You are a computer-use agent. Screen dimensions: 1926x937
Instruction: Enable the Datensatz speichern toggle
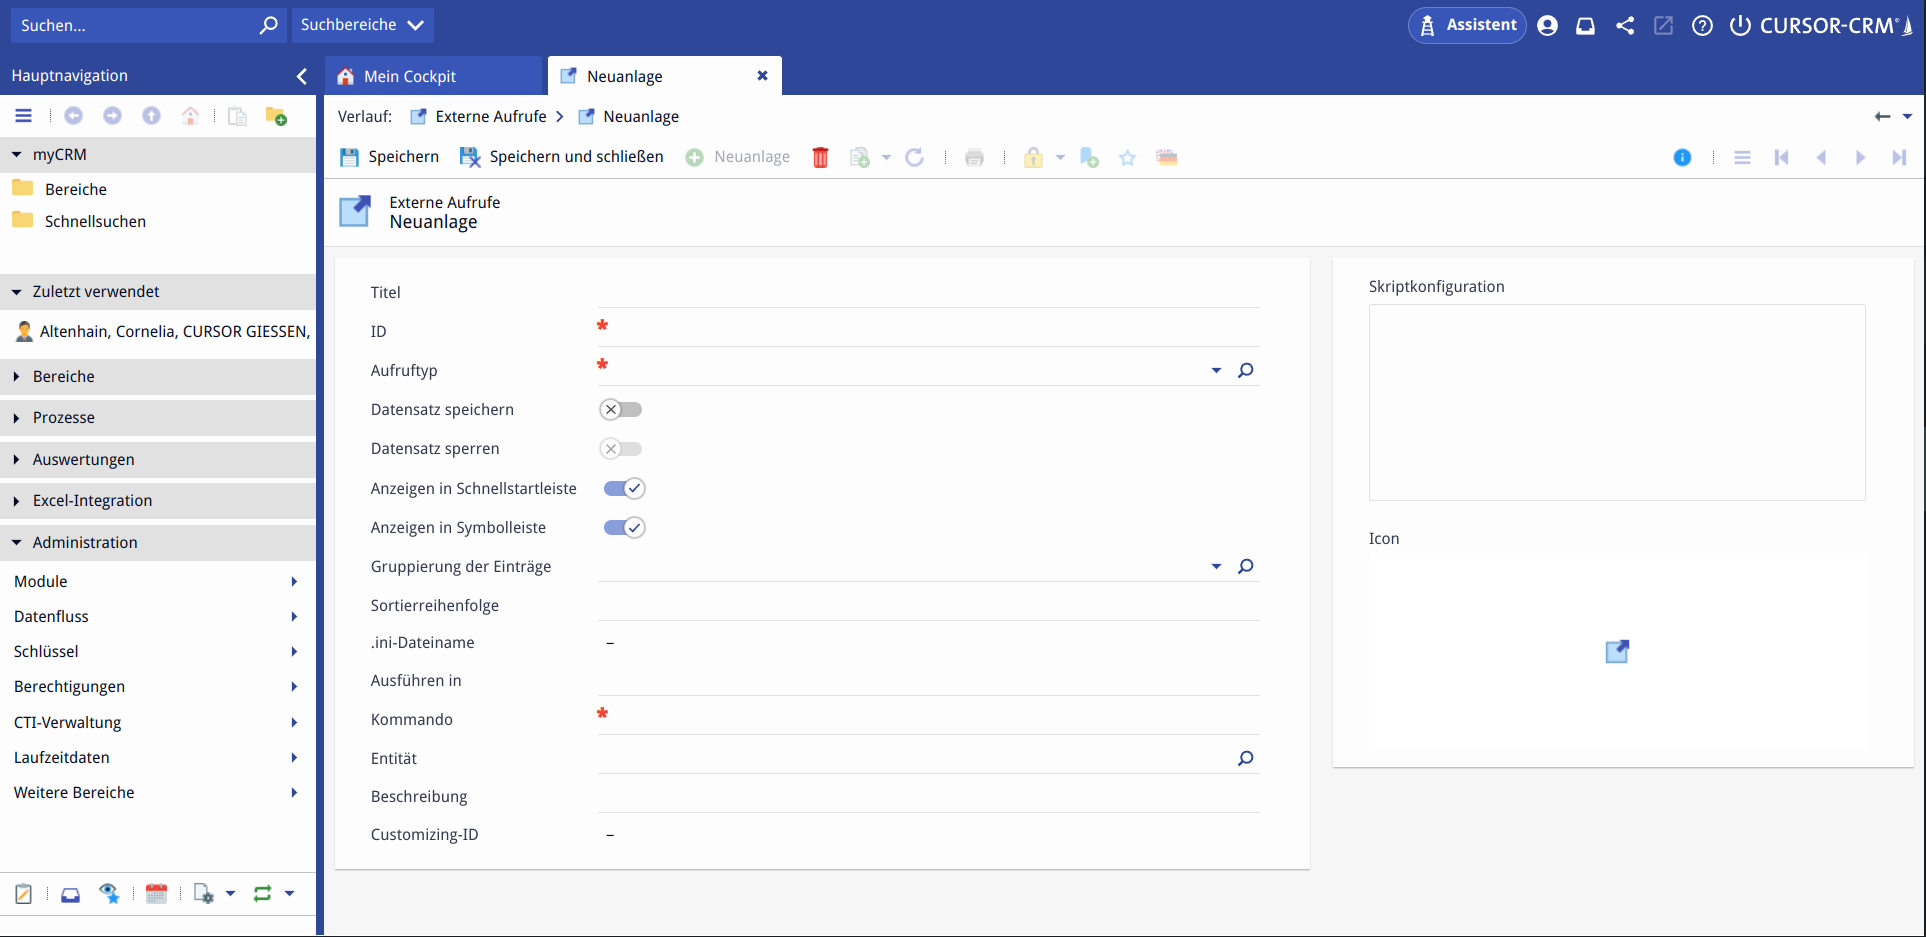[x=621, y=410]
